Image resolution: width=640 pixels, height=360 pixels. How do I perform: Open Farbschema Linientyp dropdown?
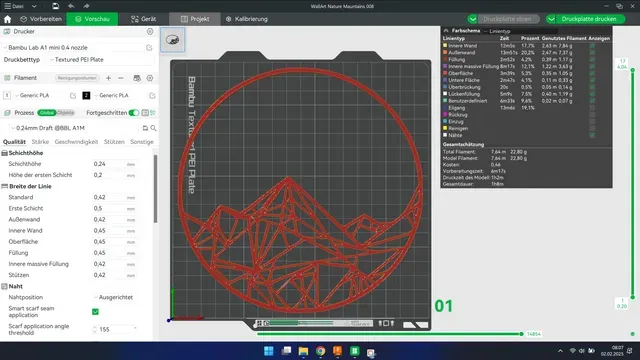(x=519, y=31)
